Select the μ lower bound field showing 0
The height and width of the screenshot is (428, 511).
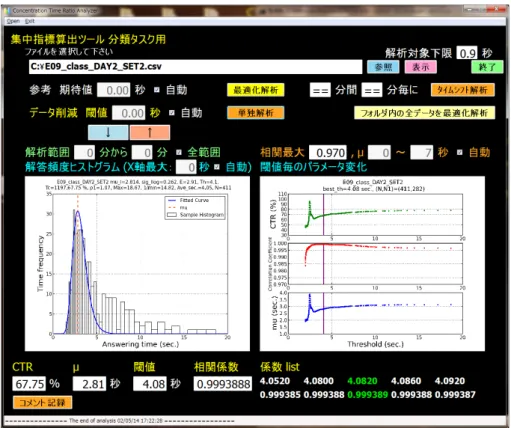(379, 153)
